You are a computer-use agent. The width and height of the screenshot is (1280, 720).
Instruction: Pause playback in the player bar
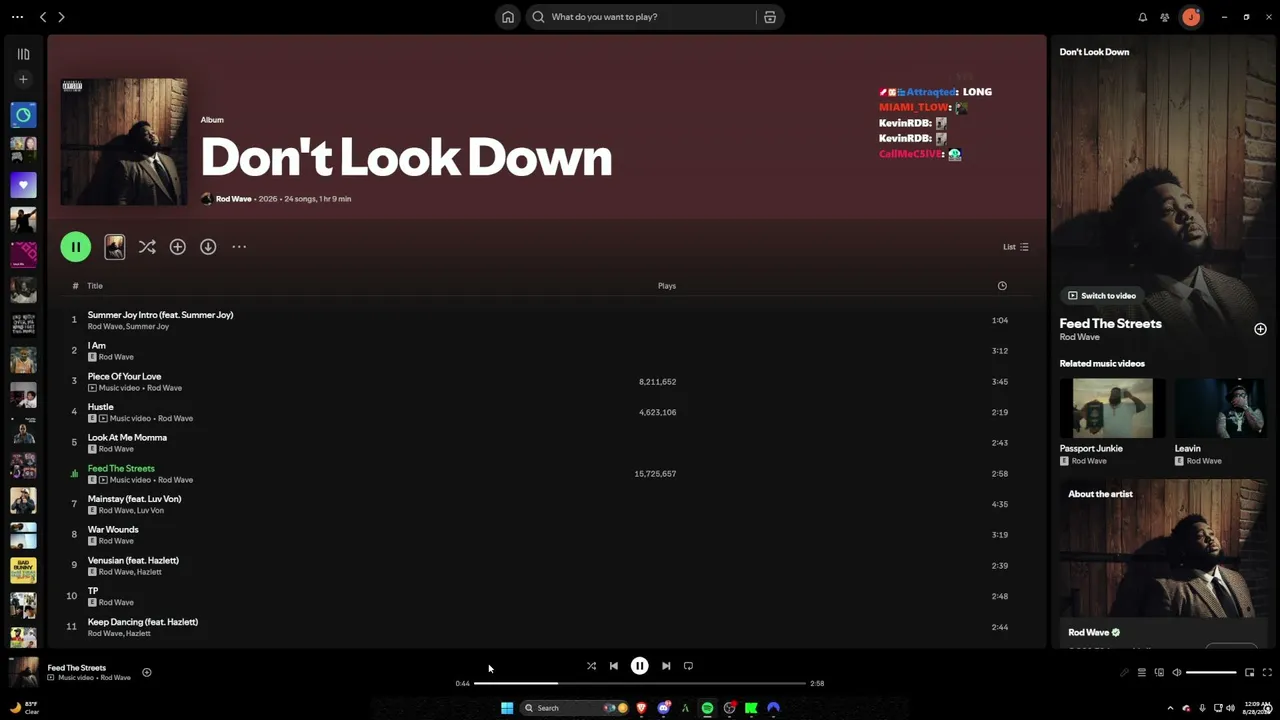(x=640, y=666)
